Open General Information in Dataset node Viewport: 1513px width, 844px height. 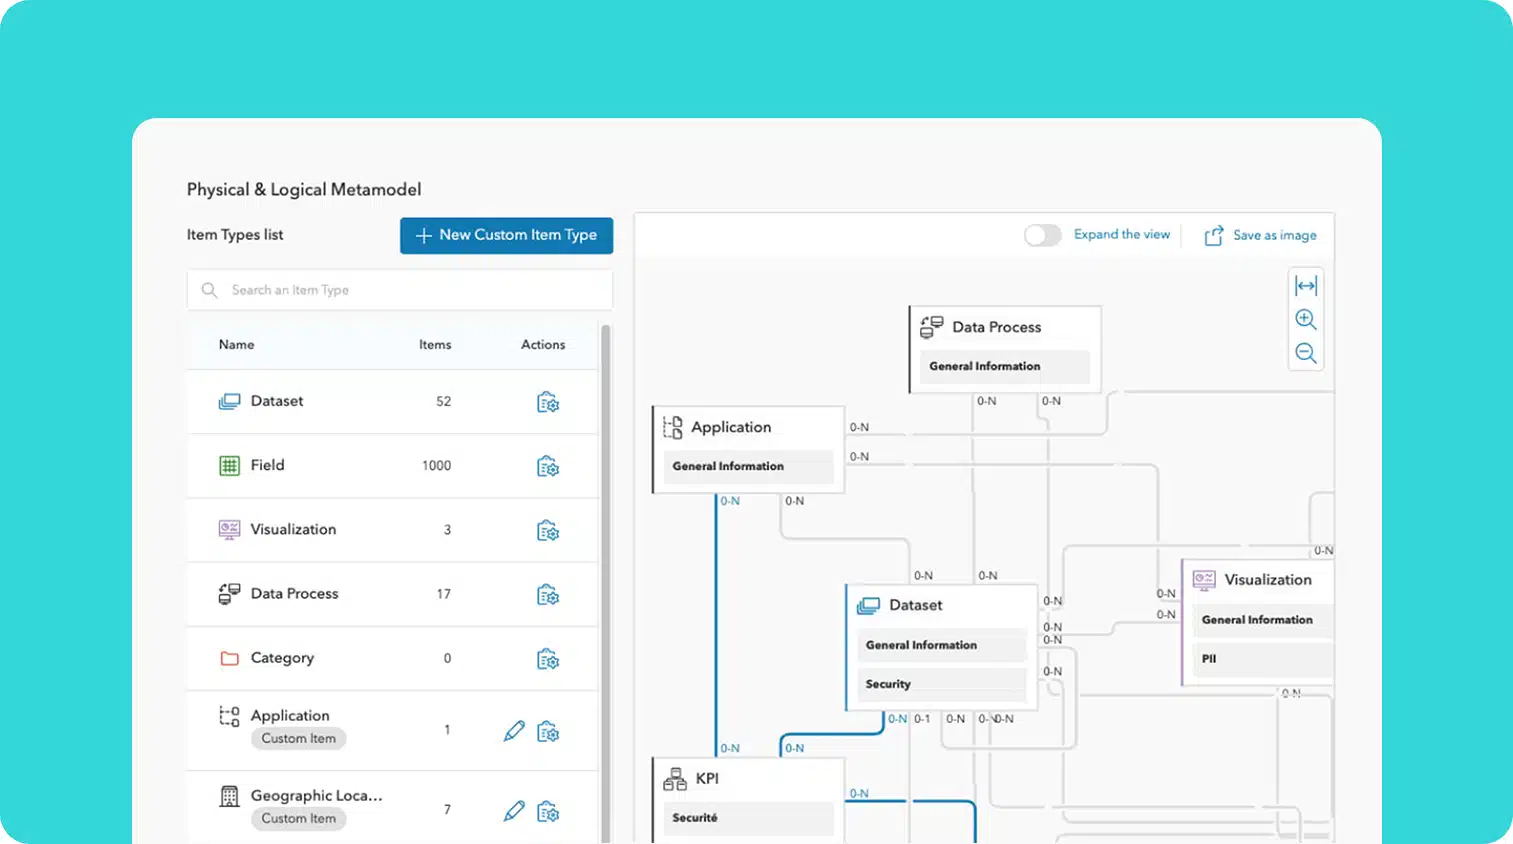click(941, 645)
